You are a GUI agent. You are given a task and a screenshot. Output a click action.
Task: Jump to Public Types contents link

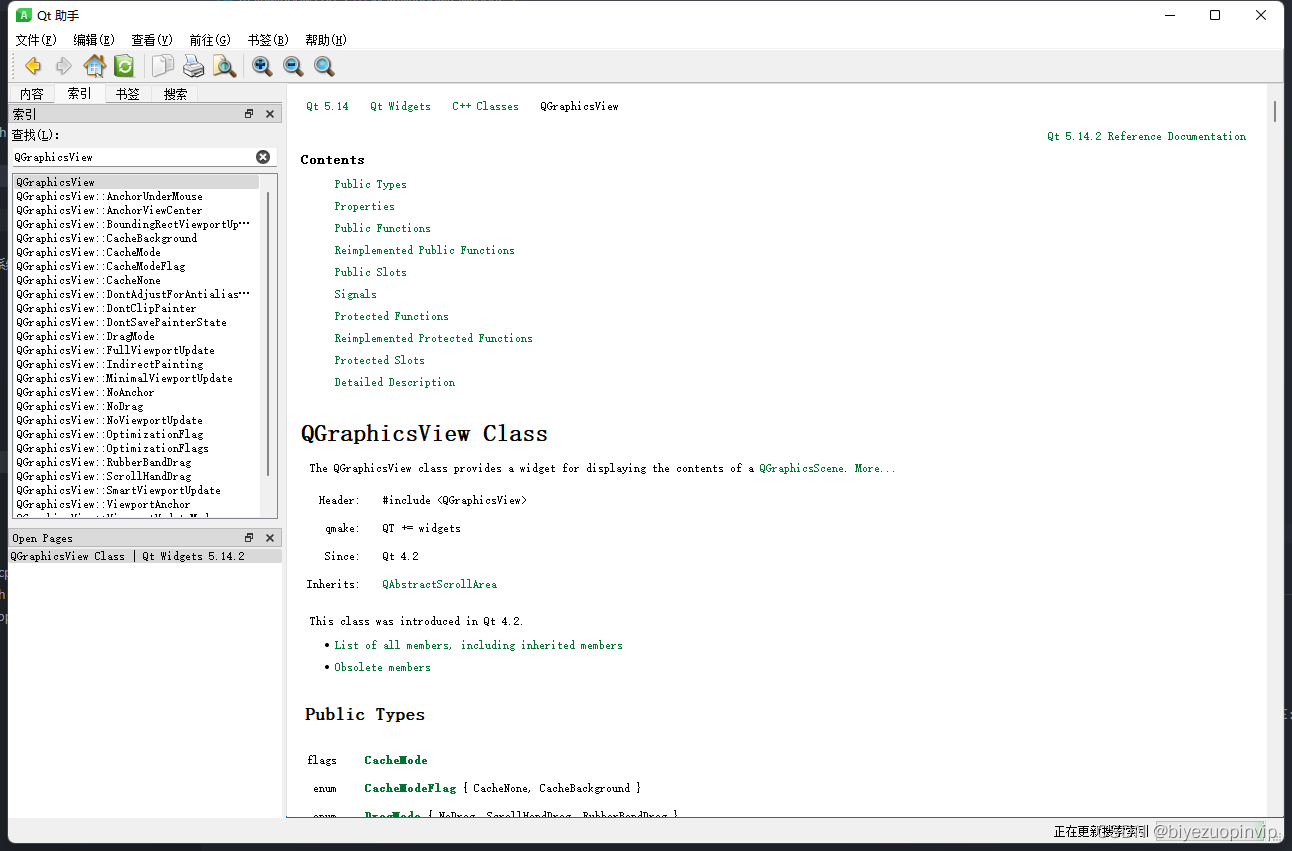pyautogui.click(x=370, y=184)
